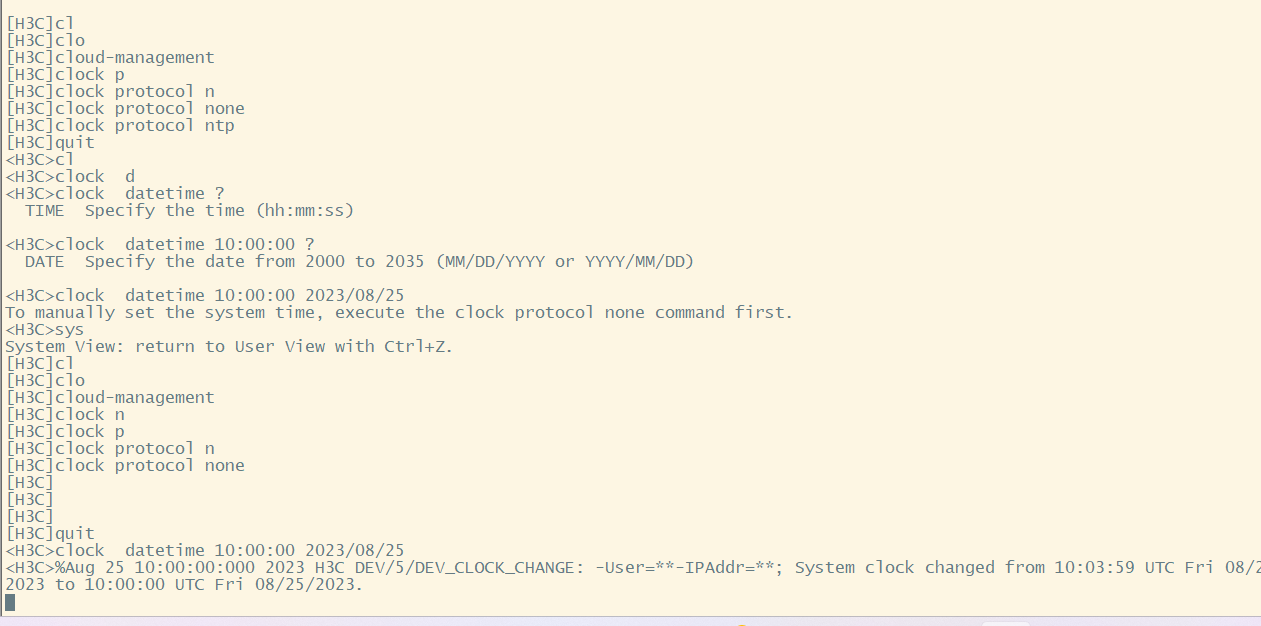Click the '<H3C>cl' partial command line

pyautogui.click(x=40, y=160)
